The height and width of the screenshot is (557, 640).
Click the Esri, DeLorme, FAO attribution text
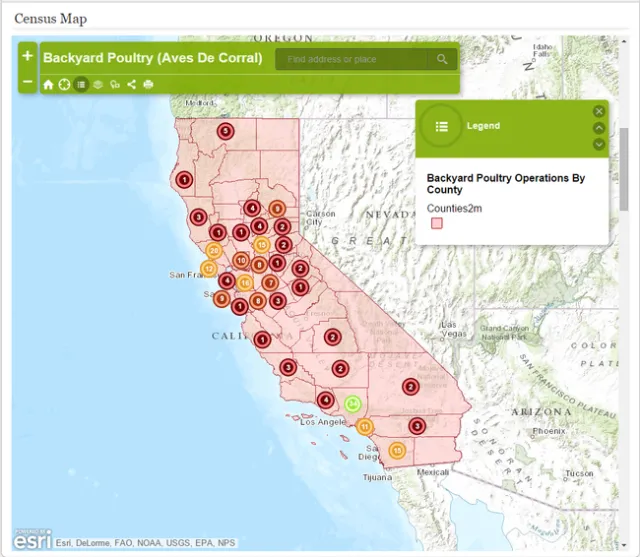point(145,543)
